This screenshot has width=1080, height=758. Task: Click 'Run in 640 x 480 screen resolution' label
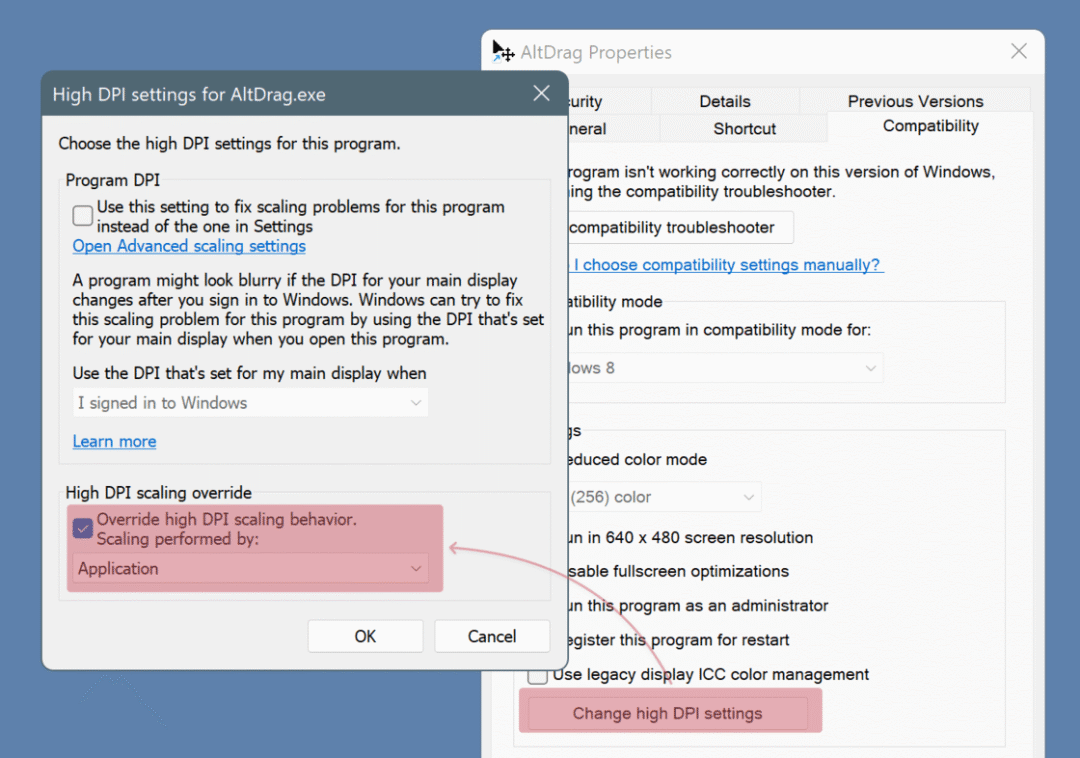(691, 538)
